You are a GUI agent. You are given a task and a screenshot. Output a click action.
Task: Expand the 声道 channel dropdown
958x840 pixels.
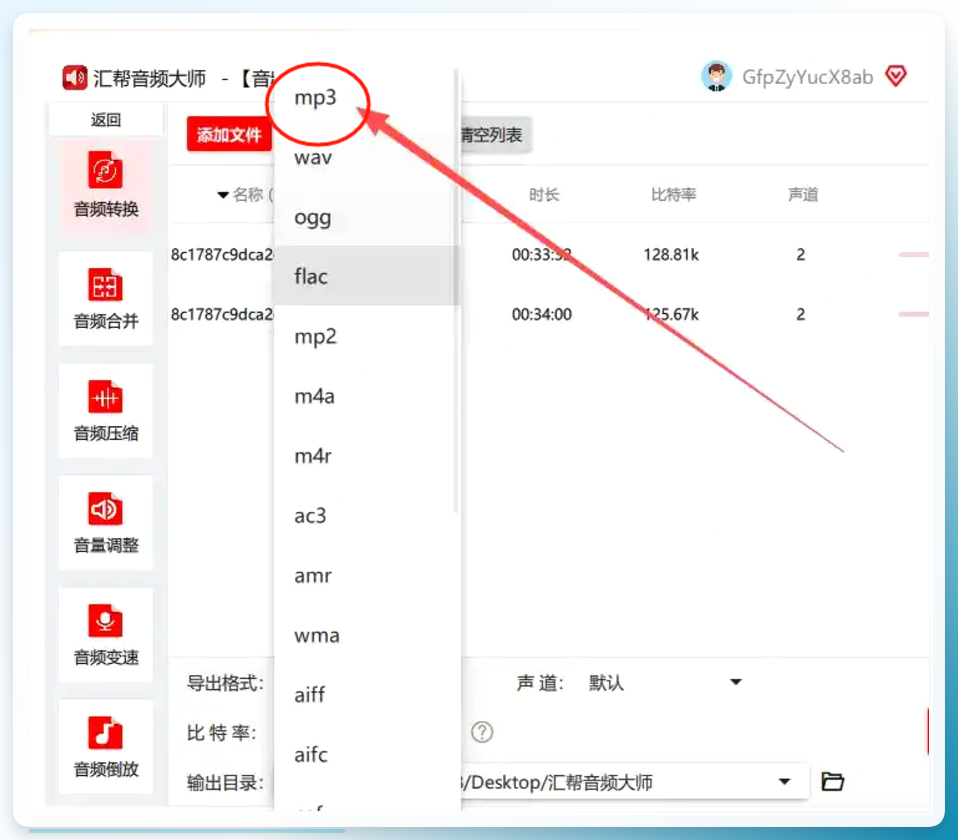736,682
